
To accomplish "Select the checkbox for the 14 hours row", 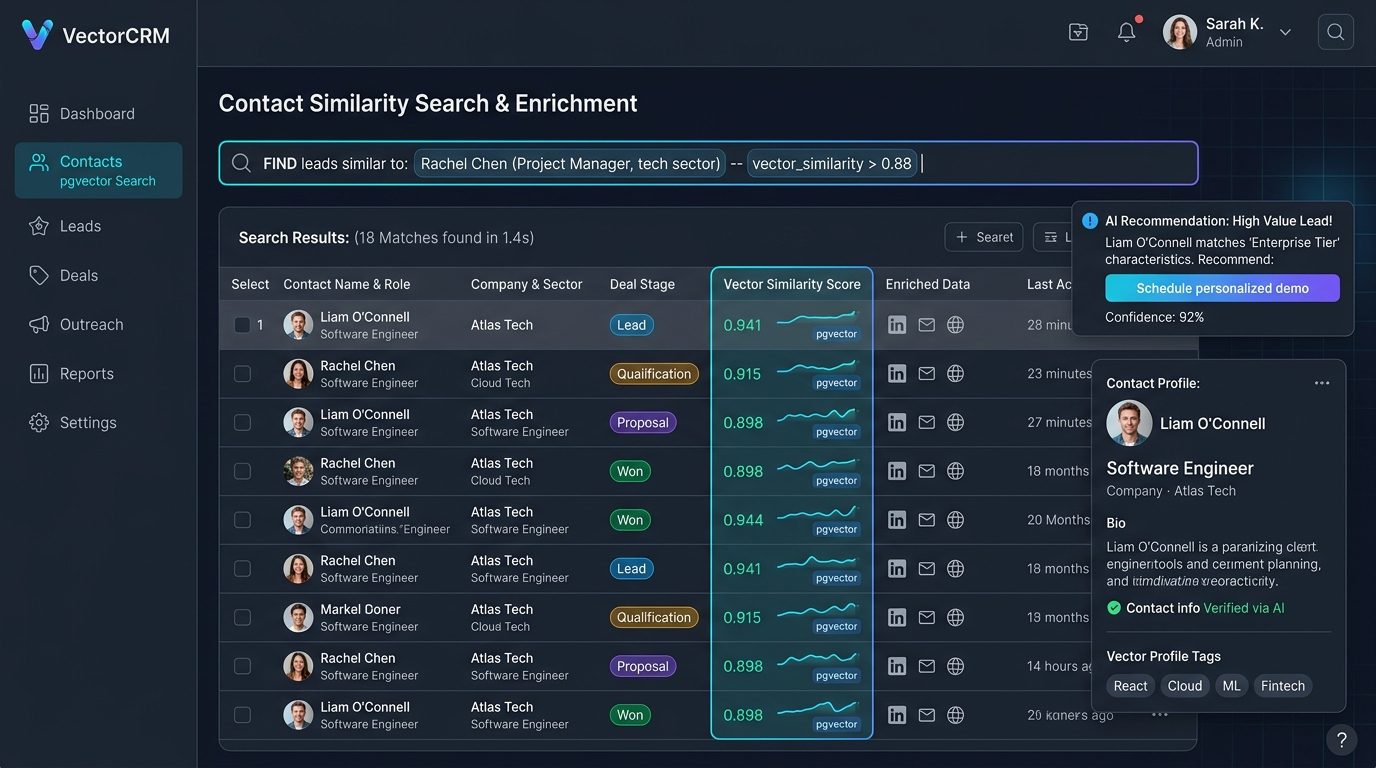I will (242, 666).
